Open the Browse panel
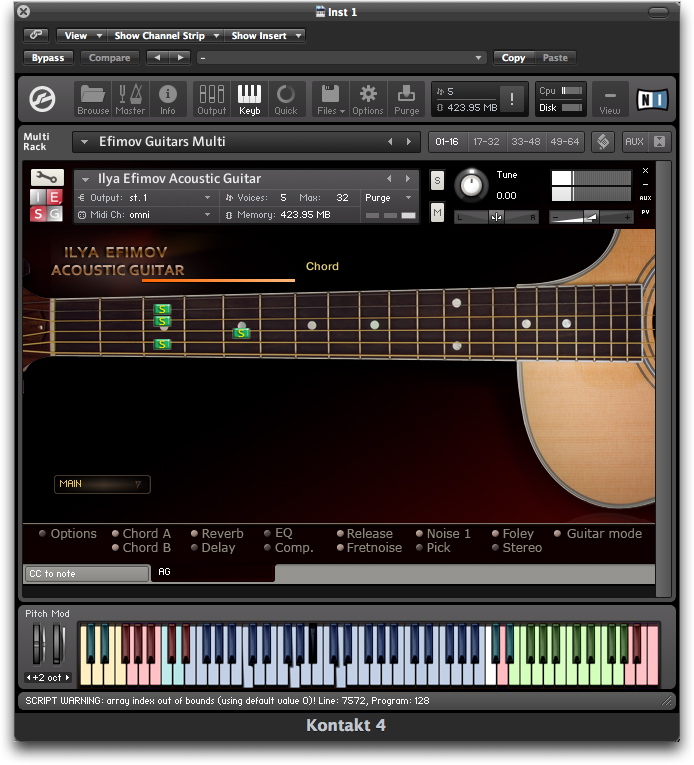Screen dimensions: 694x765 93,100
